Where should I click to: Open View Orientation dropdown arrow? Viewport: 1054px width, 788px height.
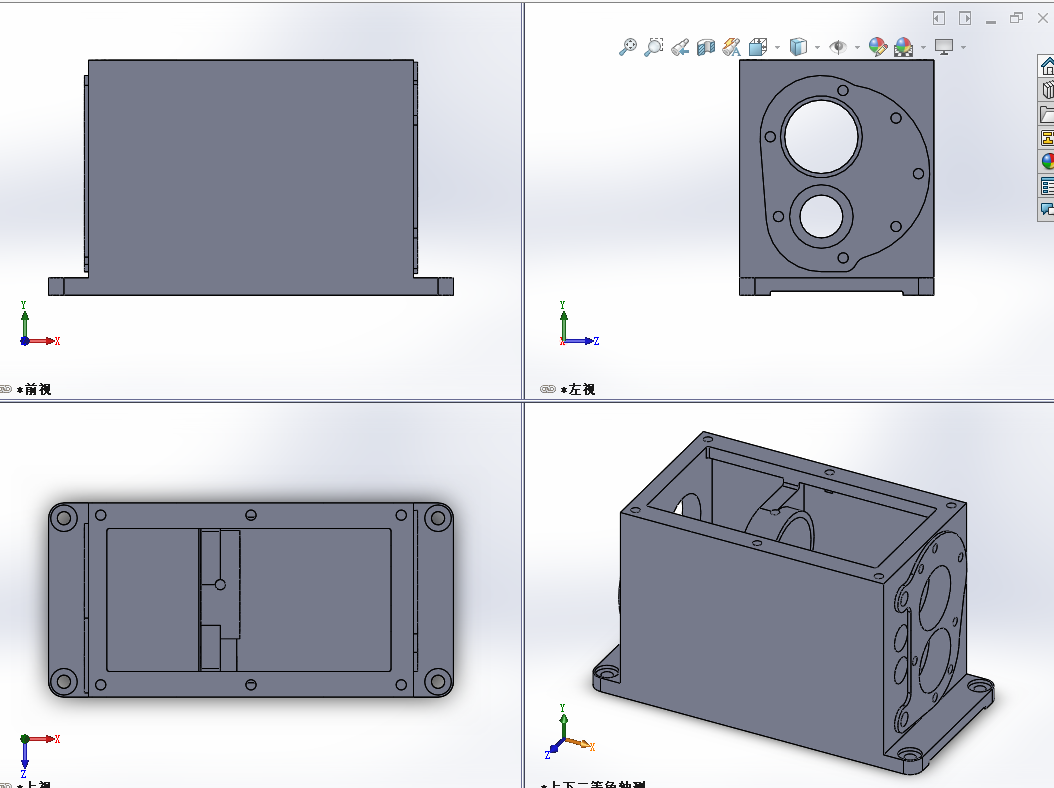tap(777, 48)
